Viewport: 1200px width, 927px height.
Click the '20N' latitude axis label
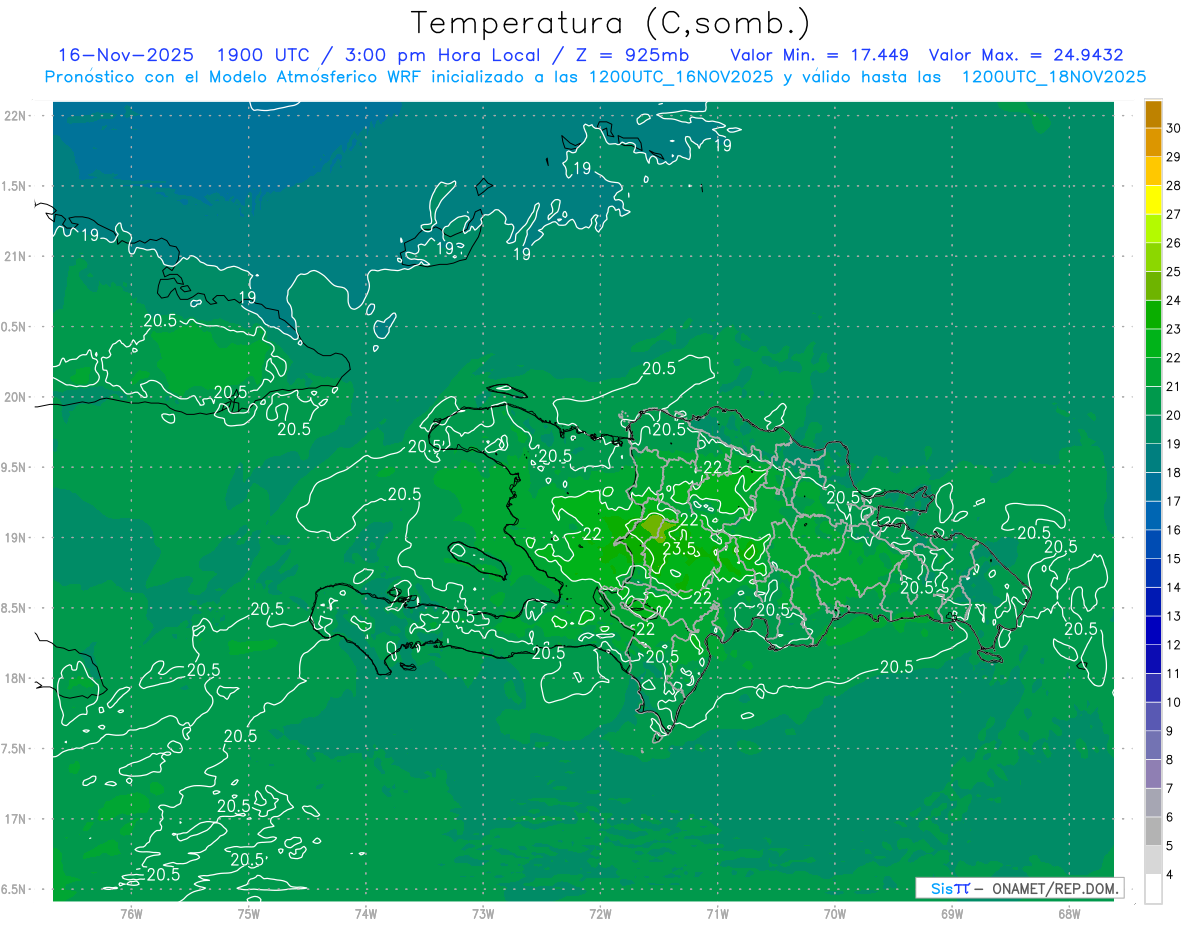[x=16, y=397]
